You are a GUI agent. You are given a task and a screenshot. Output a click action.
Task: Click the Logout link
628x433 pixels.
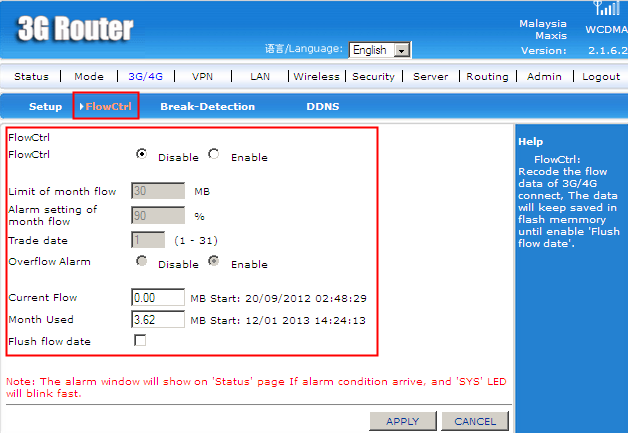point(601,76)
